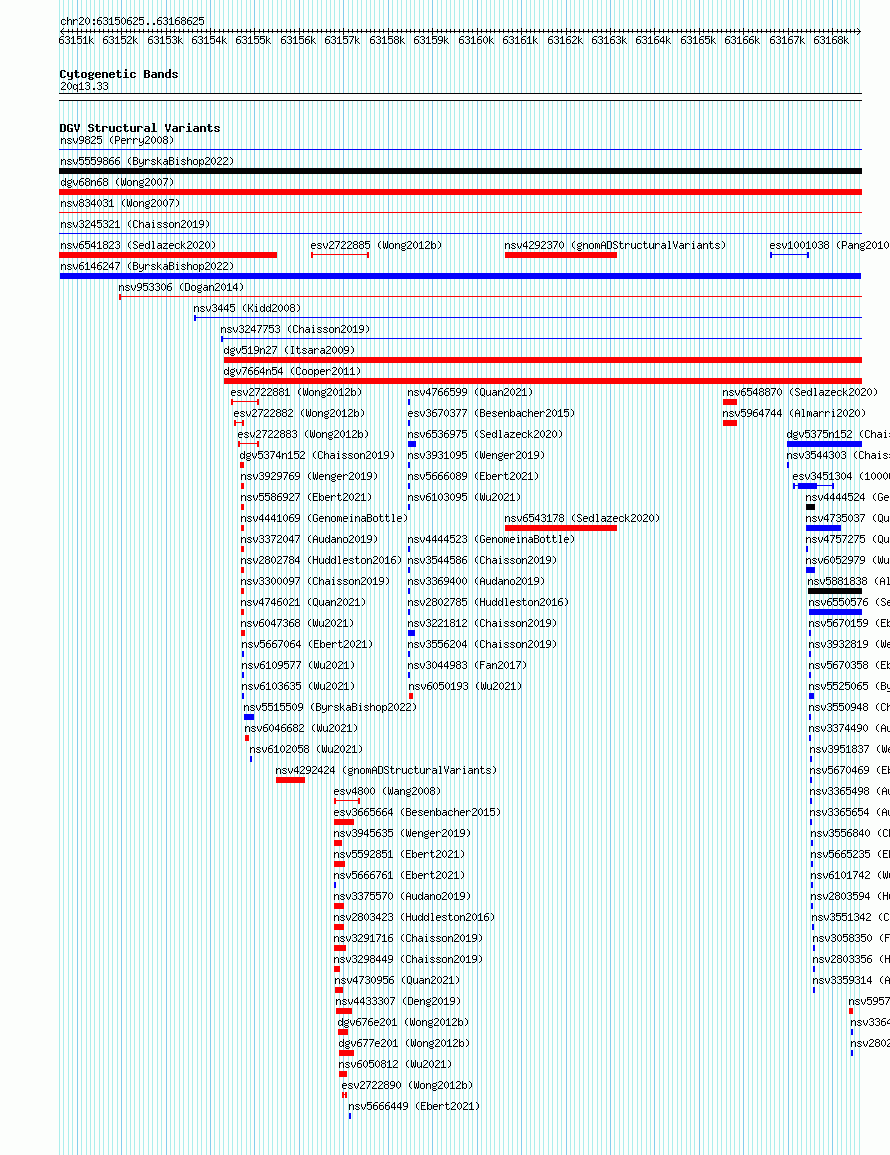Open nsv6050812 (Wu2021) variant
The width and height of the screenshot is (890, 1155).
pyautogui.click(x=396, y=1064)
